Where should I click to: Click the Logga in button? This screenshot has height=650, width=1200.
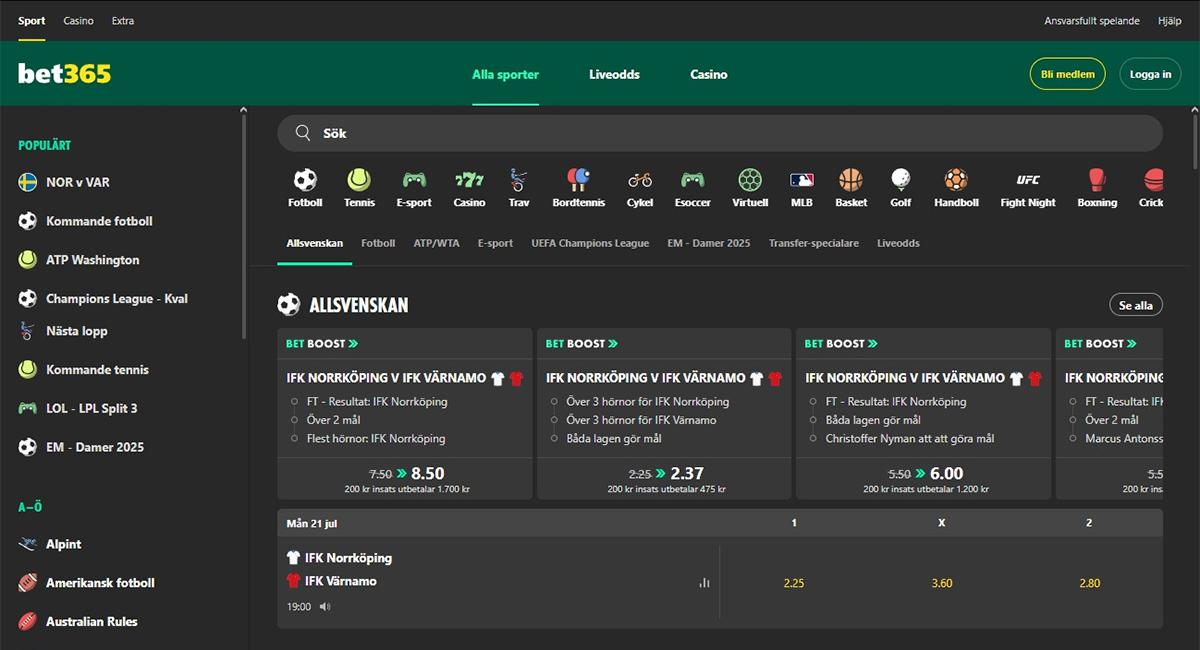coord(1150,74)
